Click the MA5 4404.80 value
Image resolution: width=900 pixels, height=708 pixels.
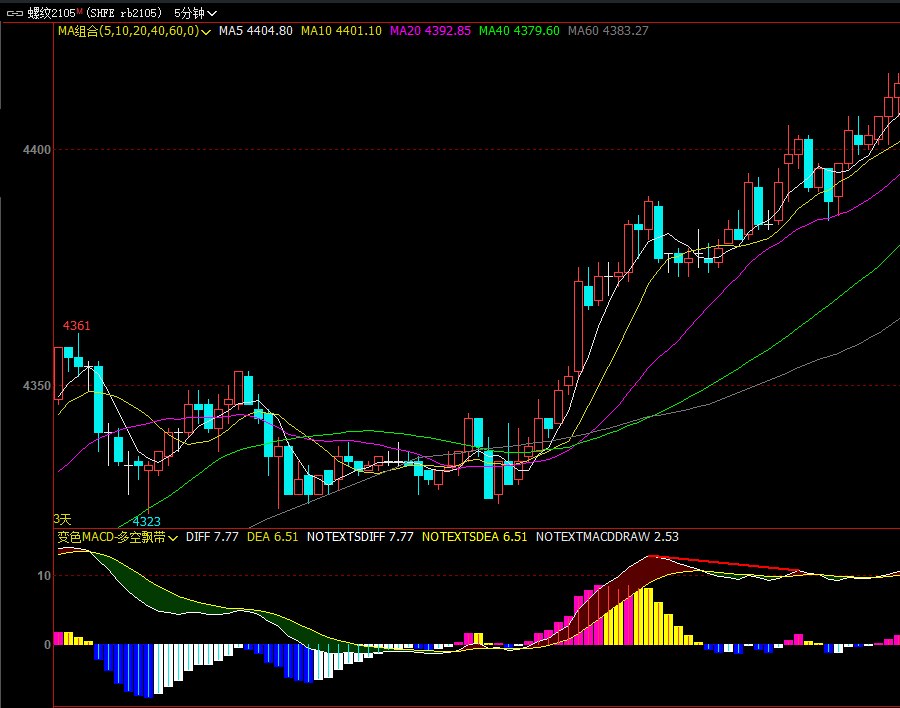click(x=255, y=31)
